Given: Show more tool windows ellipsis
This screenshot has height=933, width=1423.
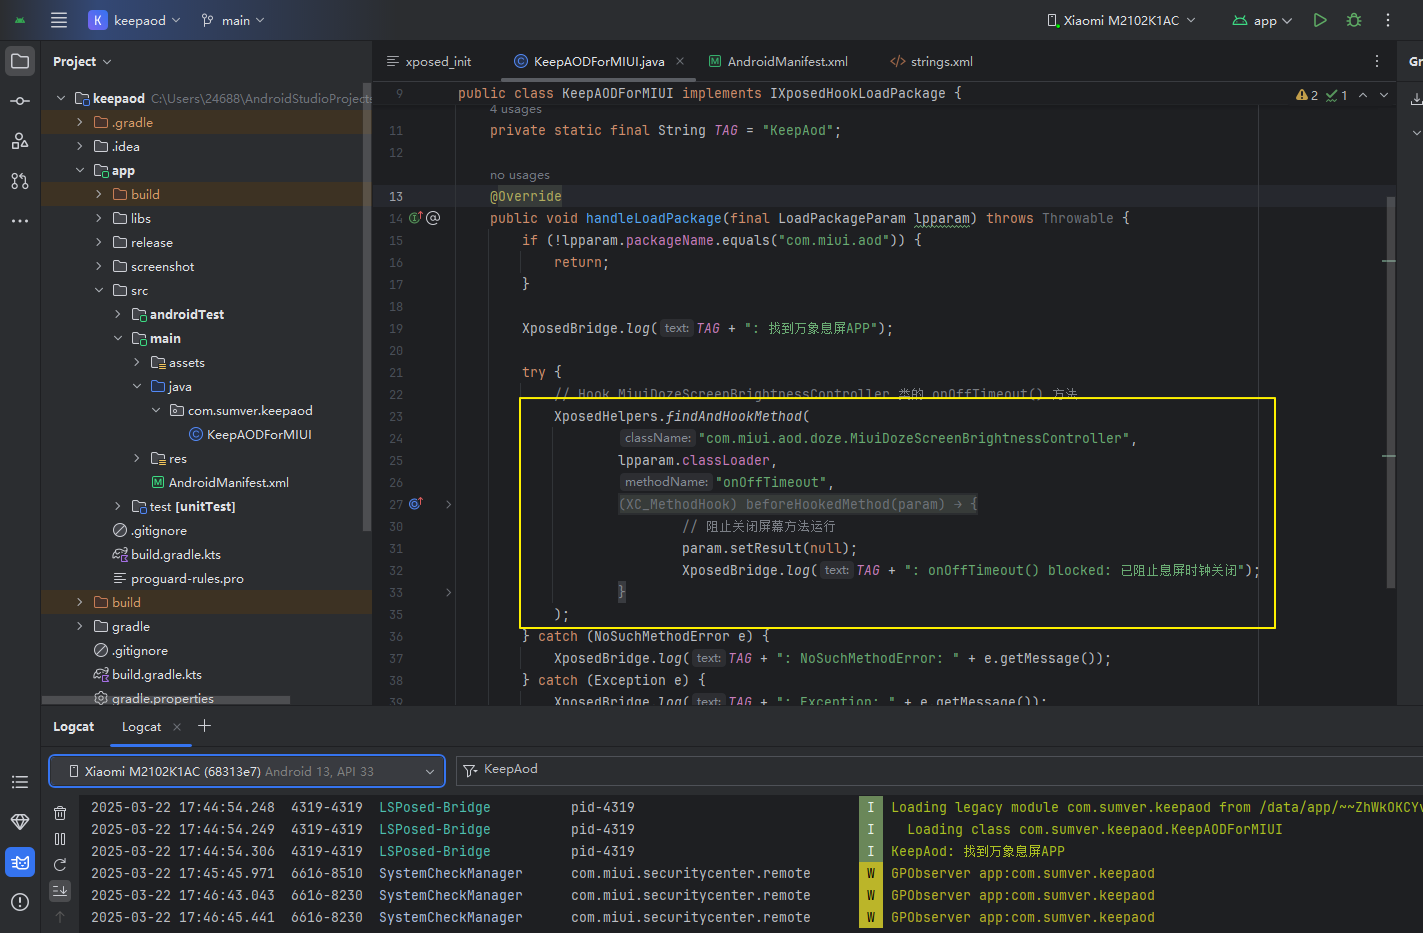Looking at the screenshot, I should pyautogui.click(x=20, y=221).
